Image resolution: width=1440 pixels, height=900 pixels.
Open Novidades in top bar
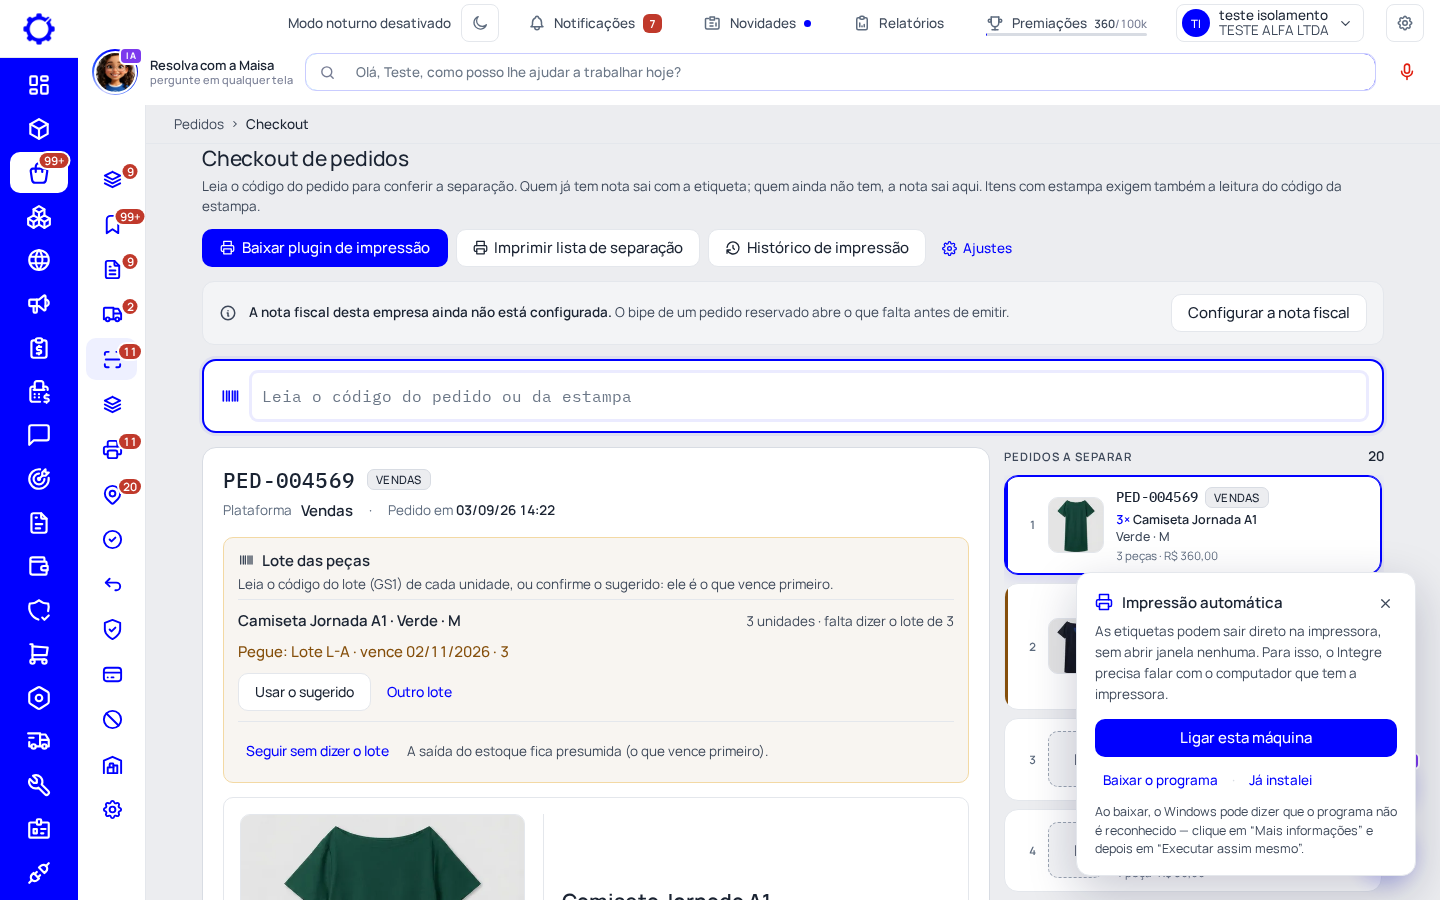tap(758, 23)
